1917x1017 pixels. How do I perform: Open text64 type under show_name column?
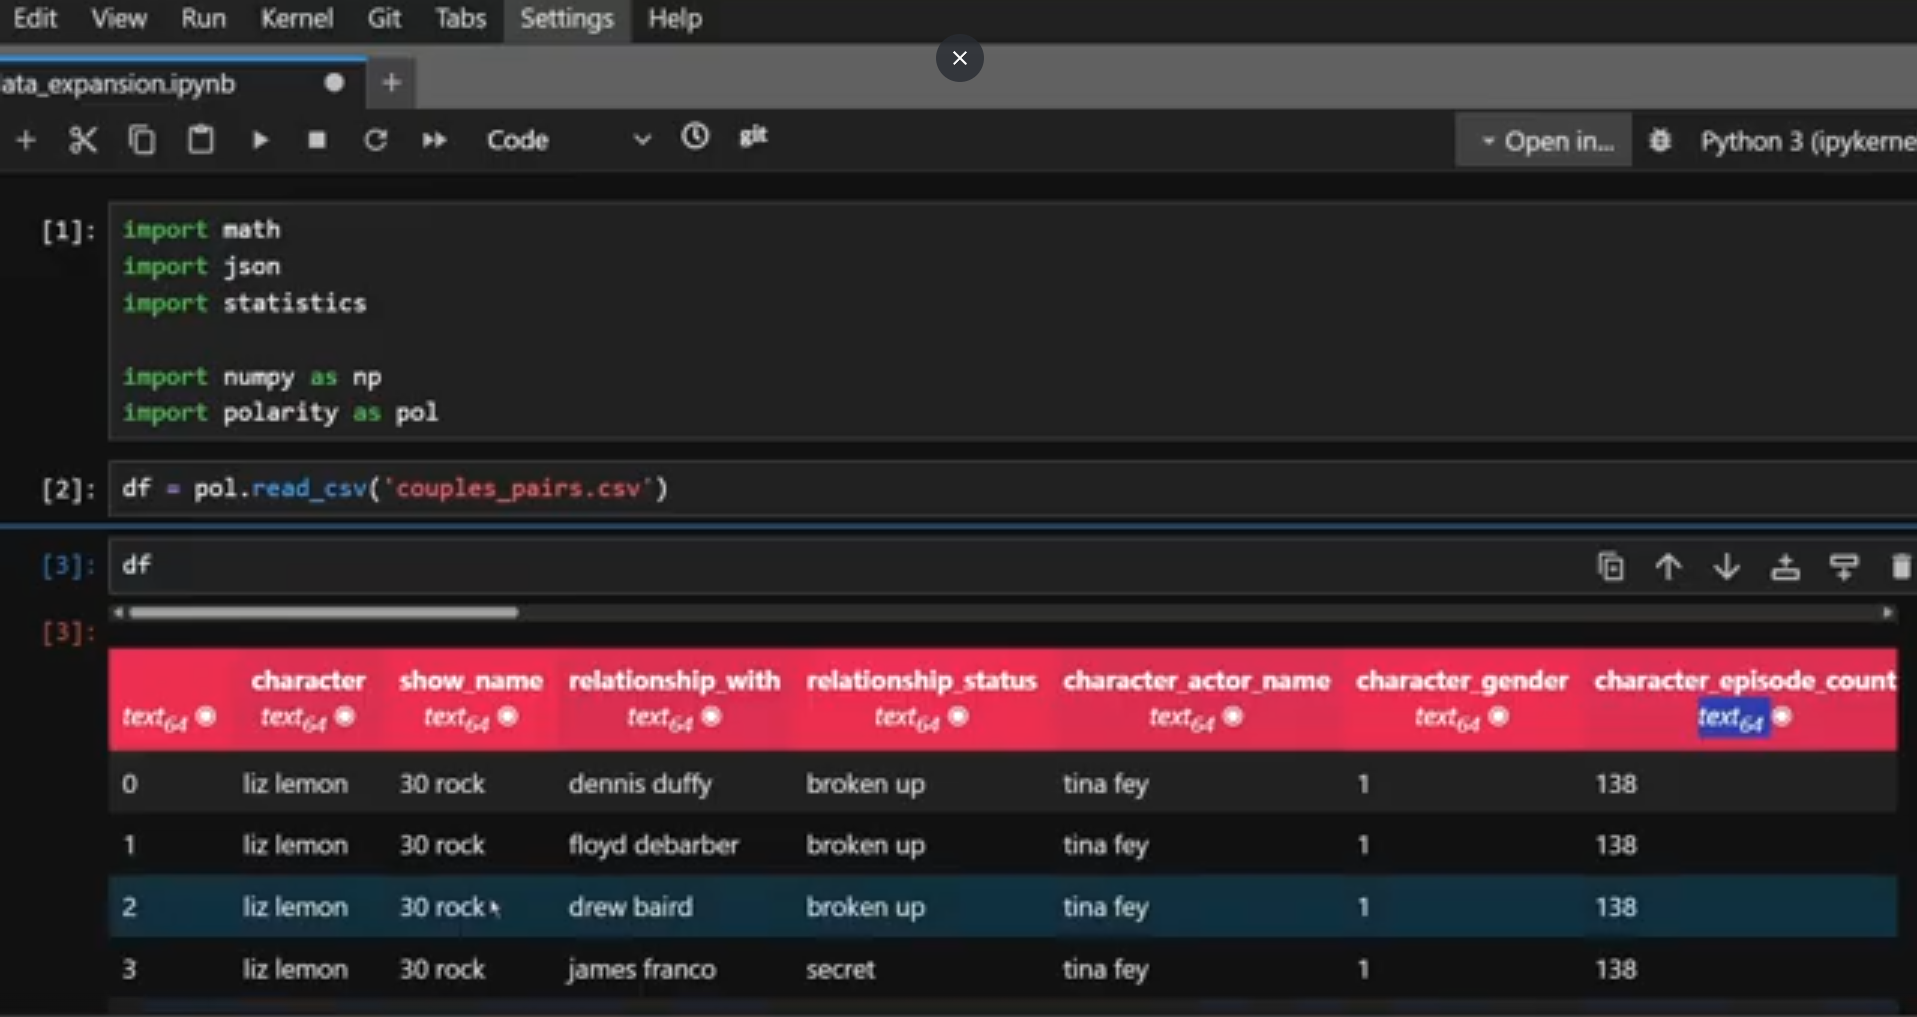pyautogui.click(x=457, y=718)
